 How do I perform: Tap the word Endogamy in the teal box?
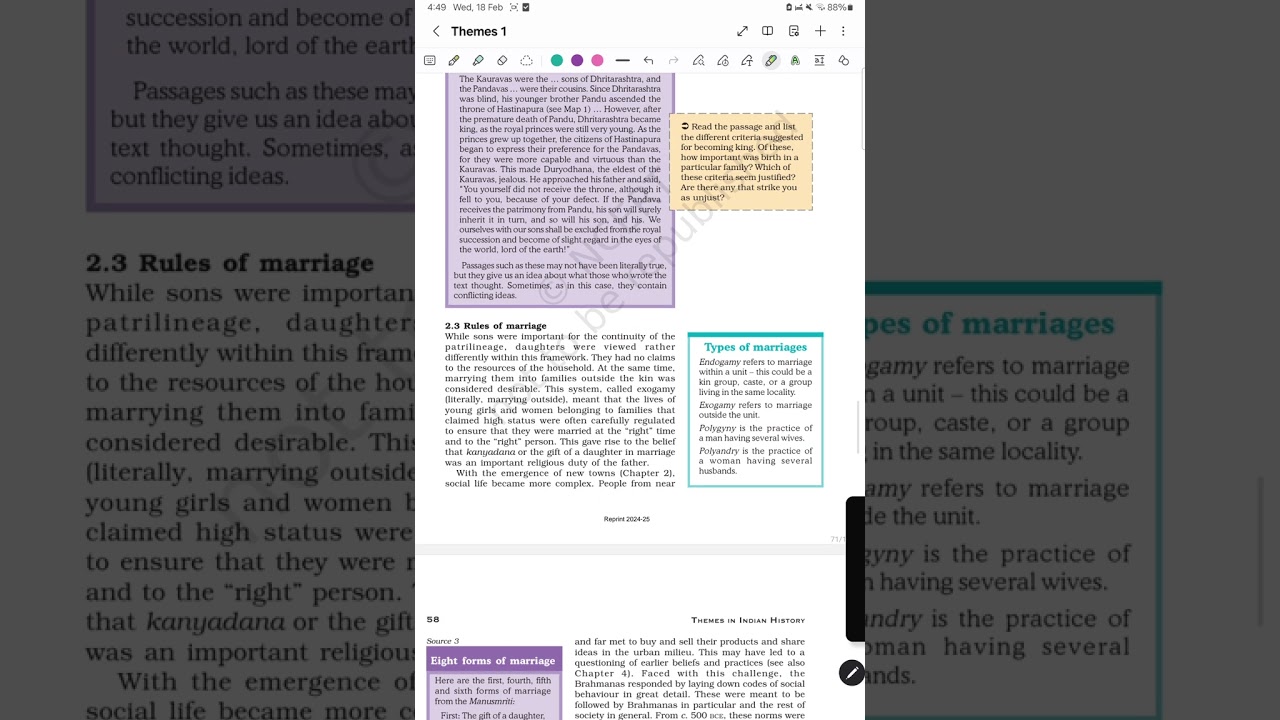(x=720, y=362)
